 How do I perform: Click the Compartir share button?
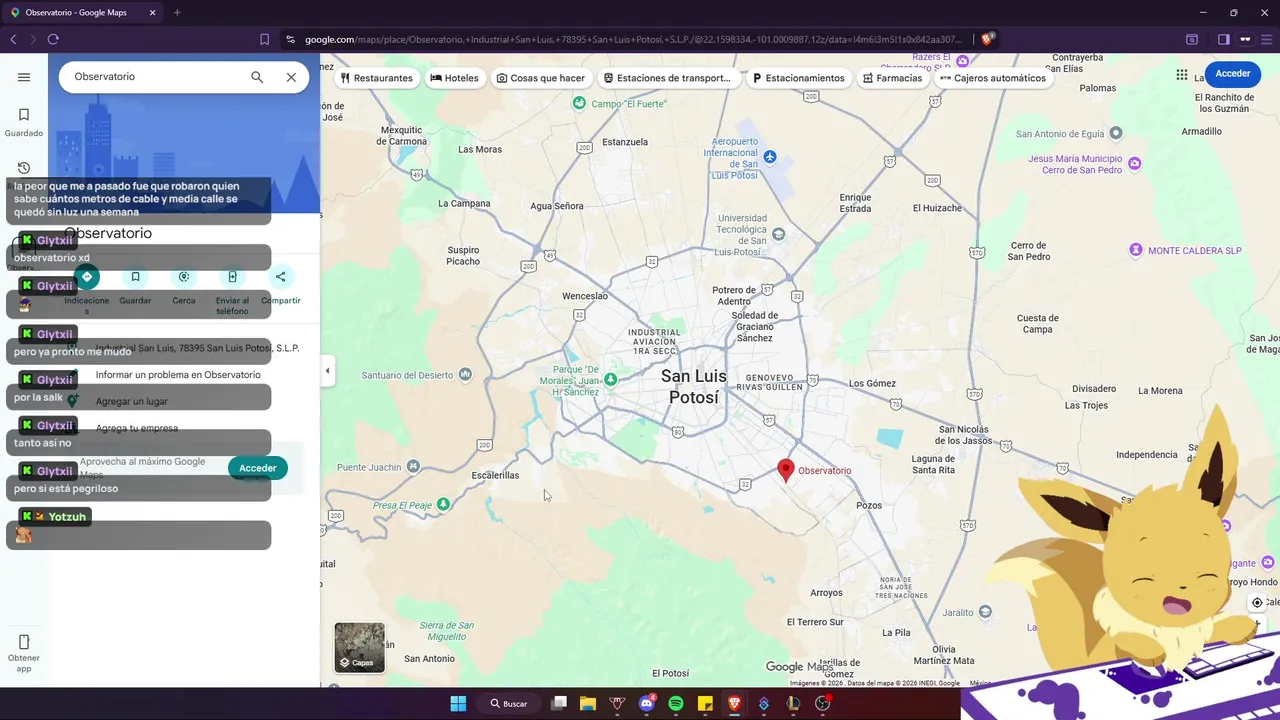coord(281,277)
